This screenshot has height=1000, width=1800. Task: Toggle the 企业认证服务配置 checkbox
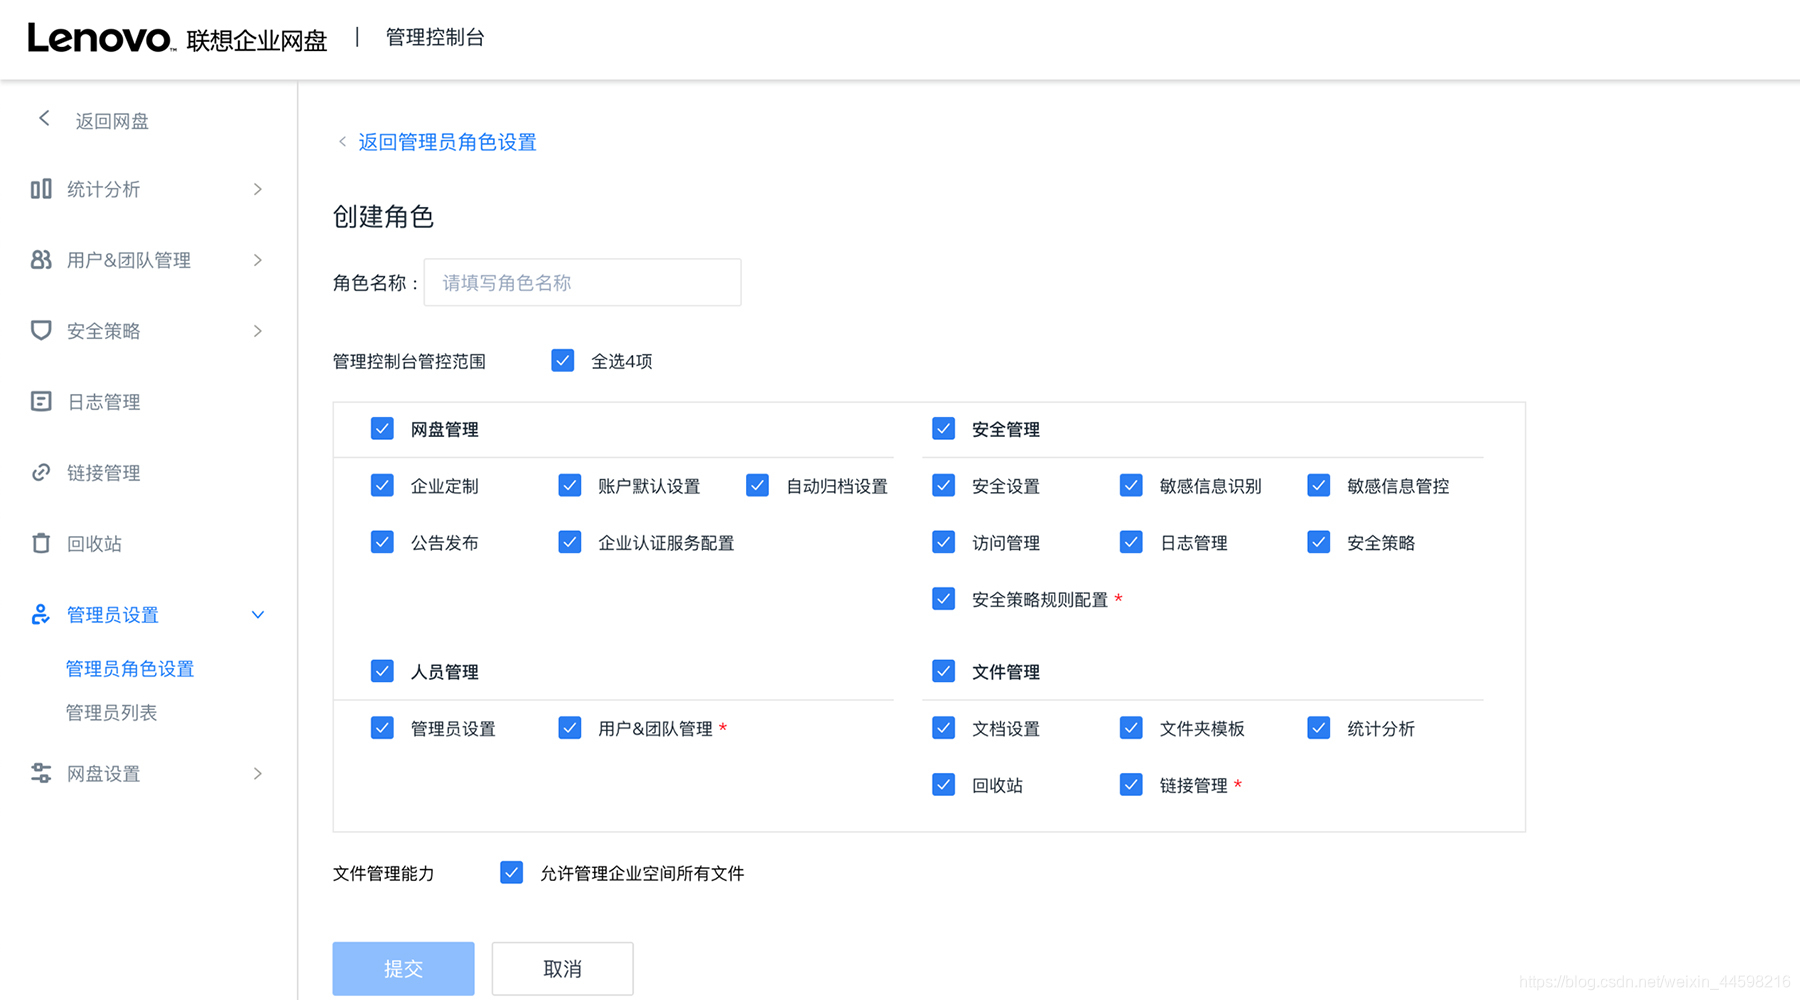[x=570, y=542]
